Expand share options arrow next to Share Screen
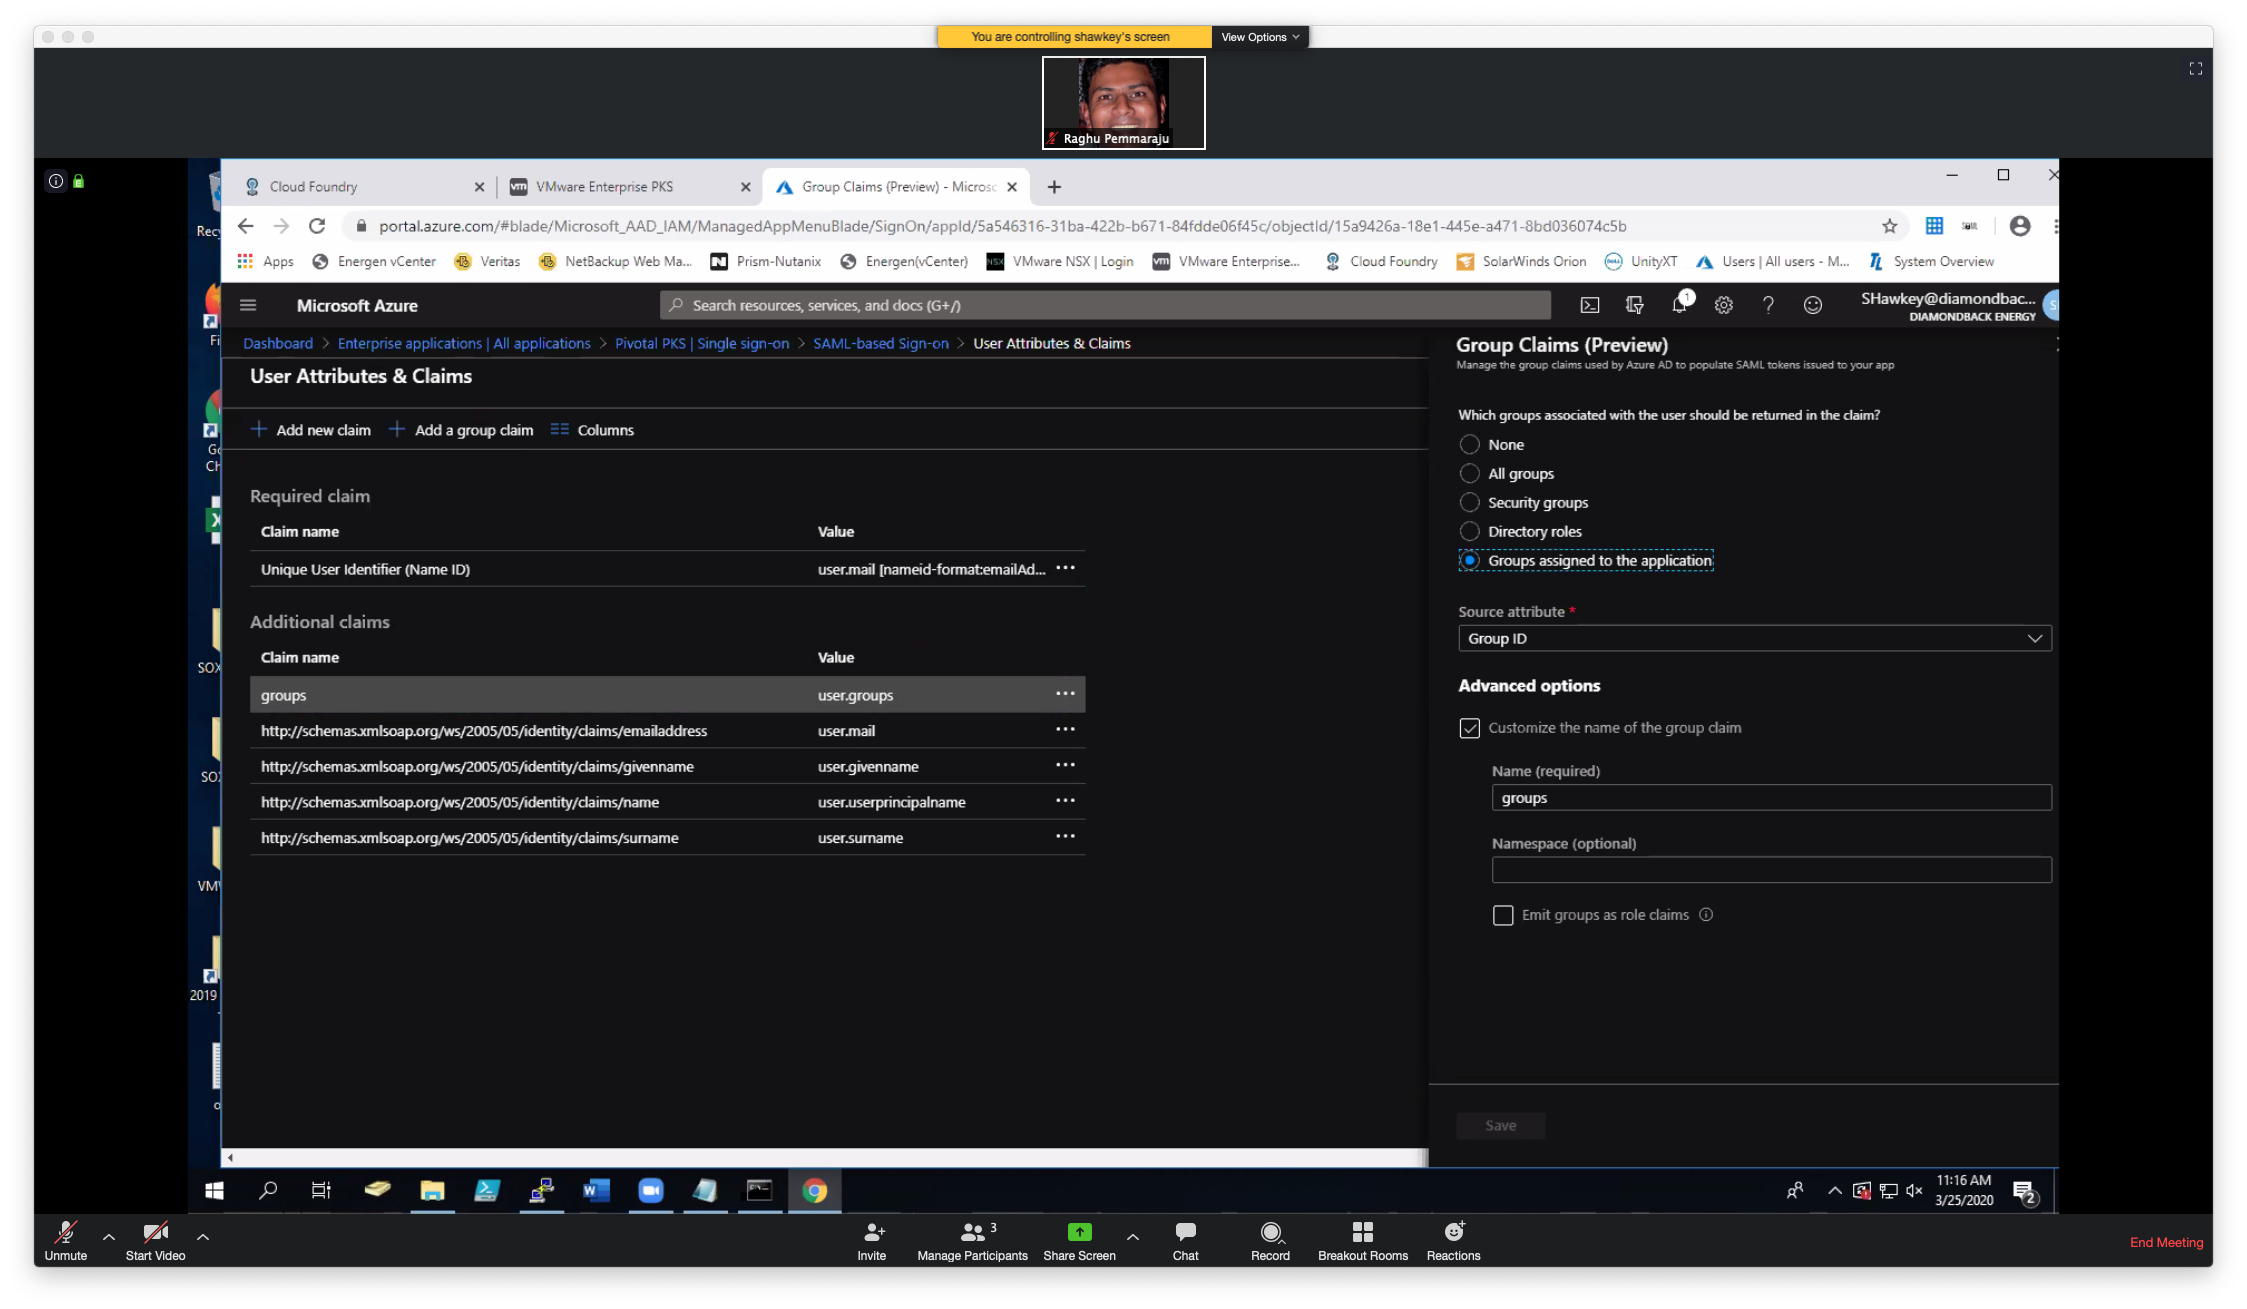The height and width of the screenshot is (1309, 2247). coord(1133,1238)
